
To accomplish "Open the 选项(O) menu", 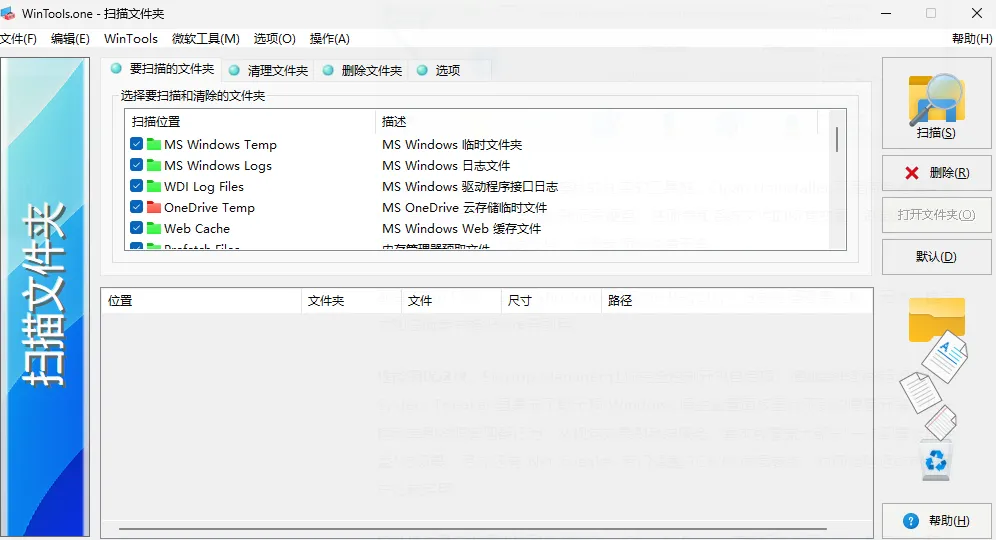I will pos(274,39).
